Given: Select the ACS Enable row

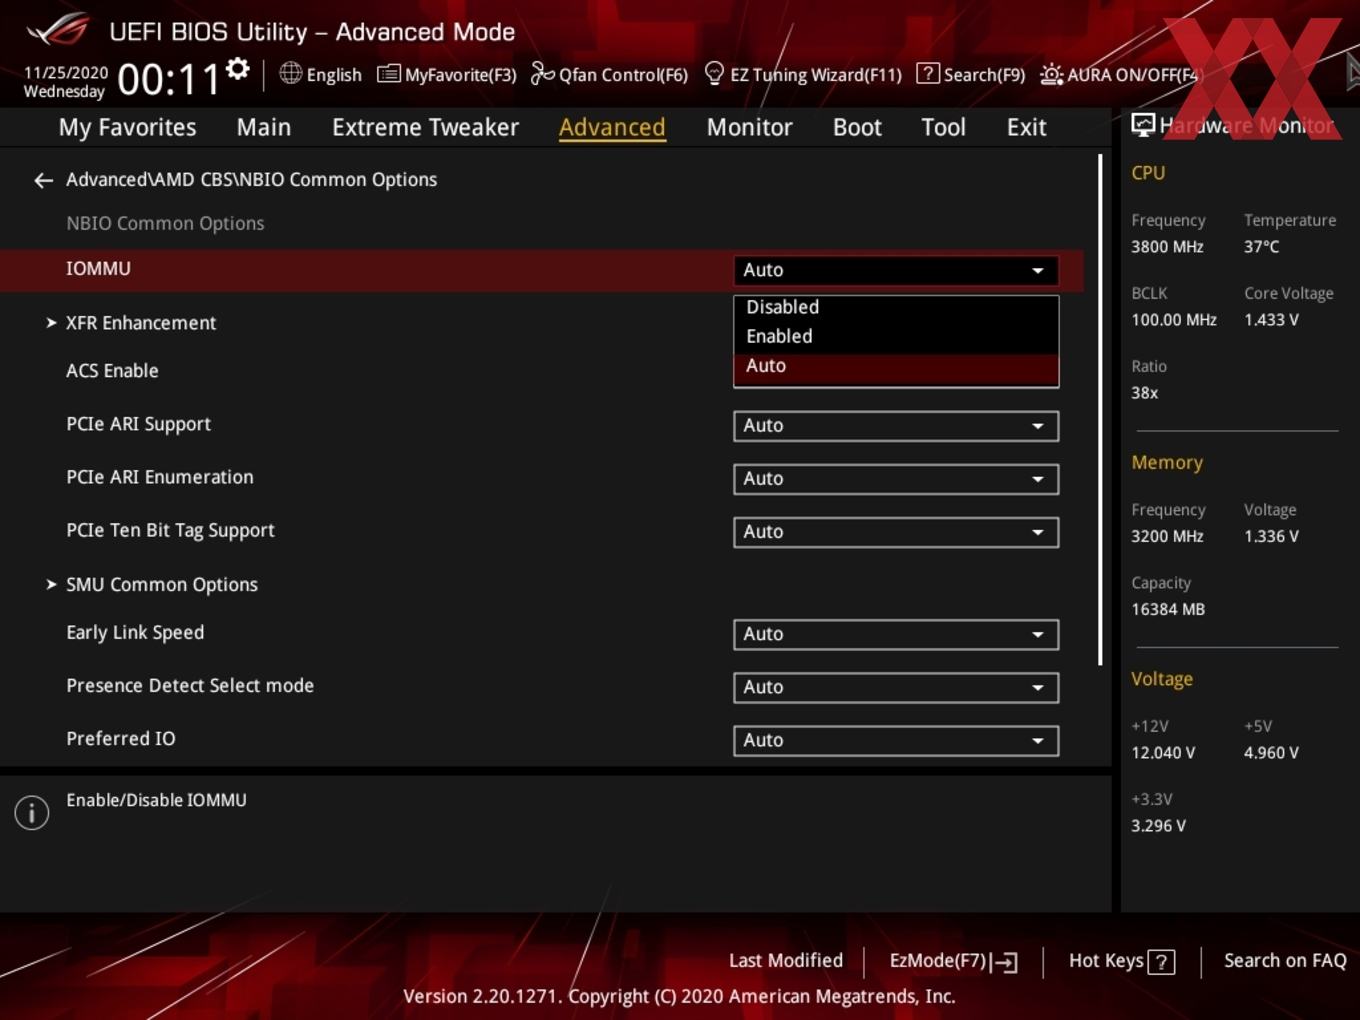Looking at the screenshot, I should point(112,371).
